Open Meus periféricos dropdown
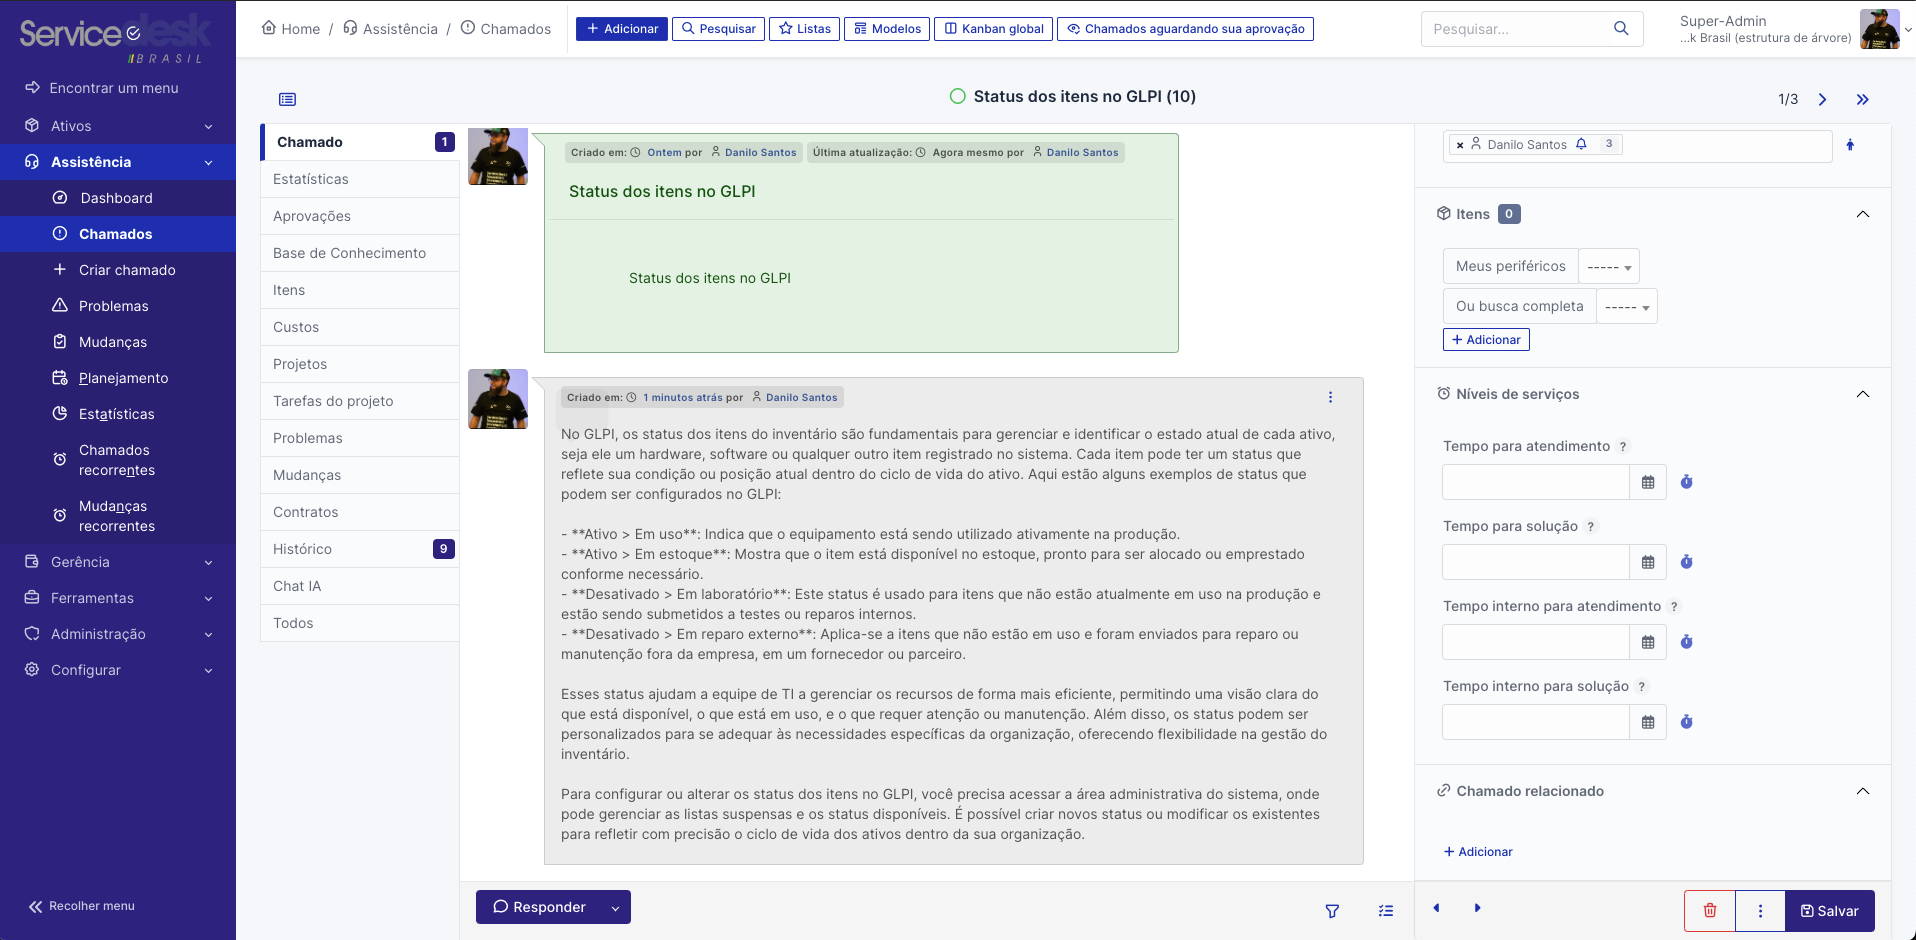The image size is (1916, 940). click(x=1609, y=266)
